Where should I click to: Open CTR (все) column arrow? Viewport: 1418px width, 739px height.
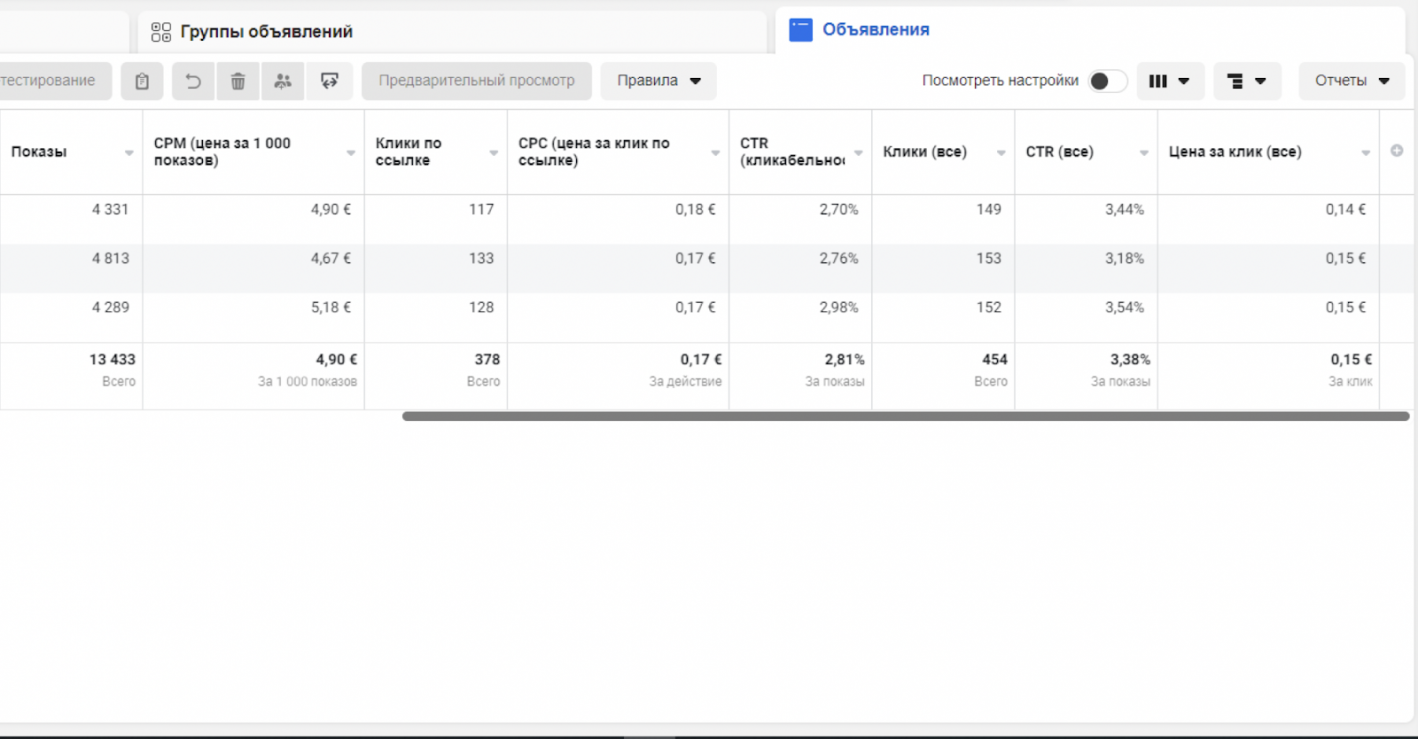pos(1144,153)
